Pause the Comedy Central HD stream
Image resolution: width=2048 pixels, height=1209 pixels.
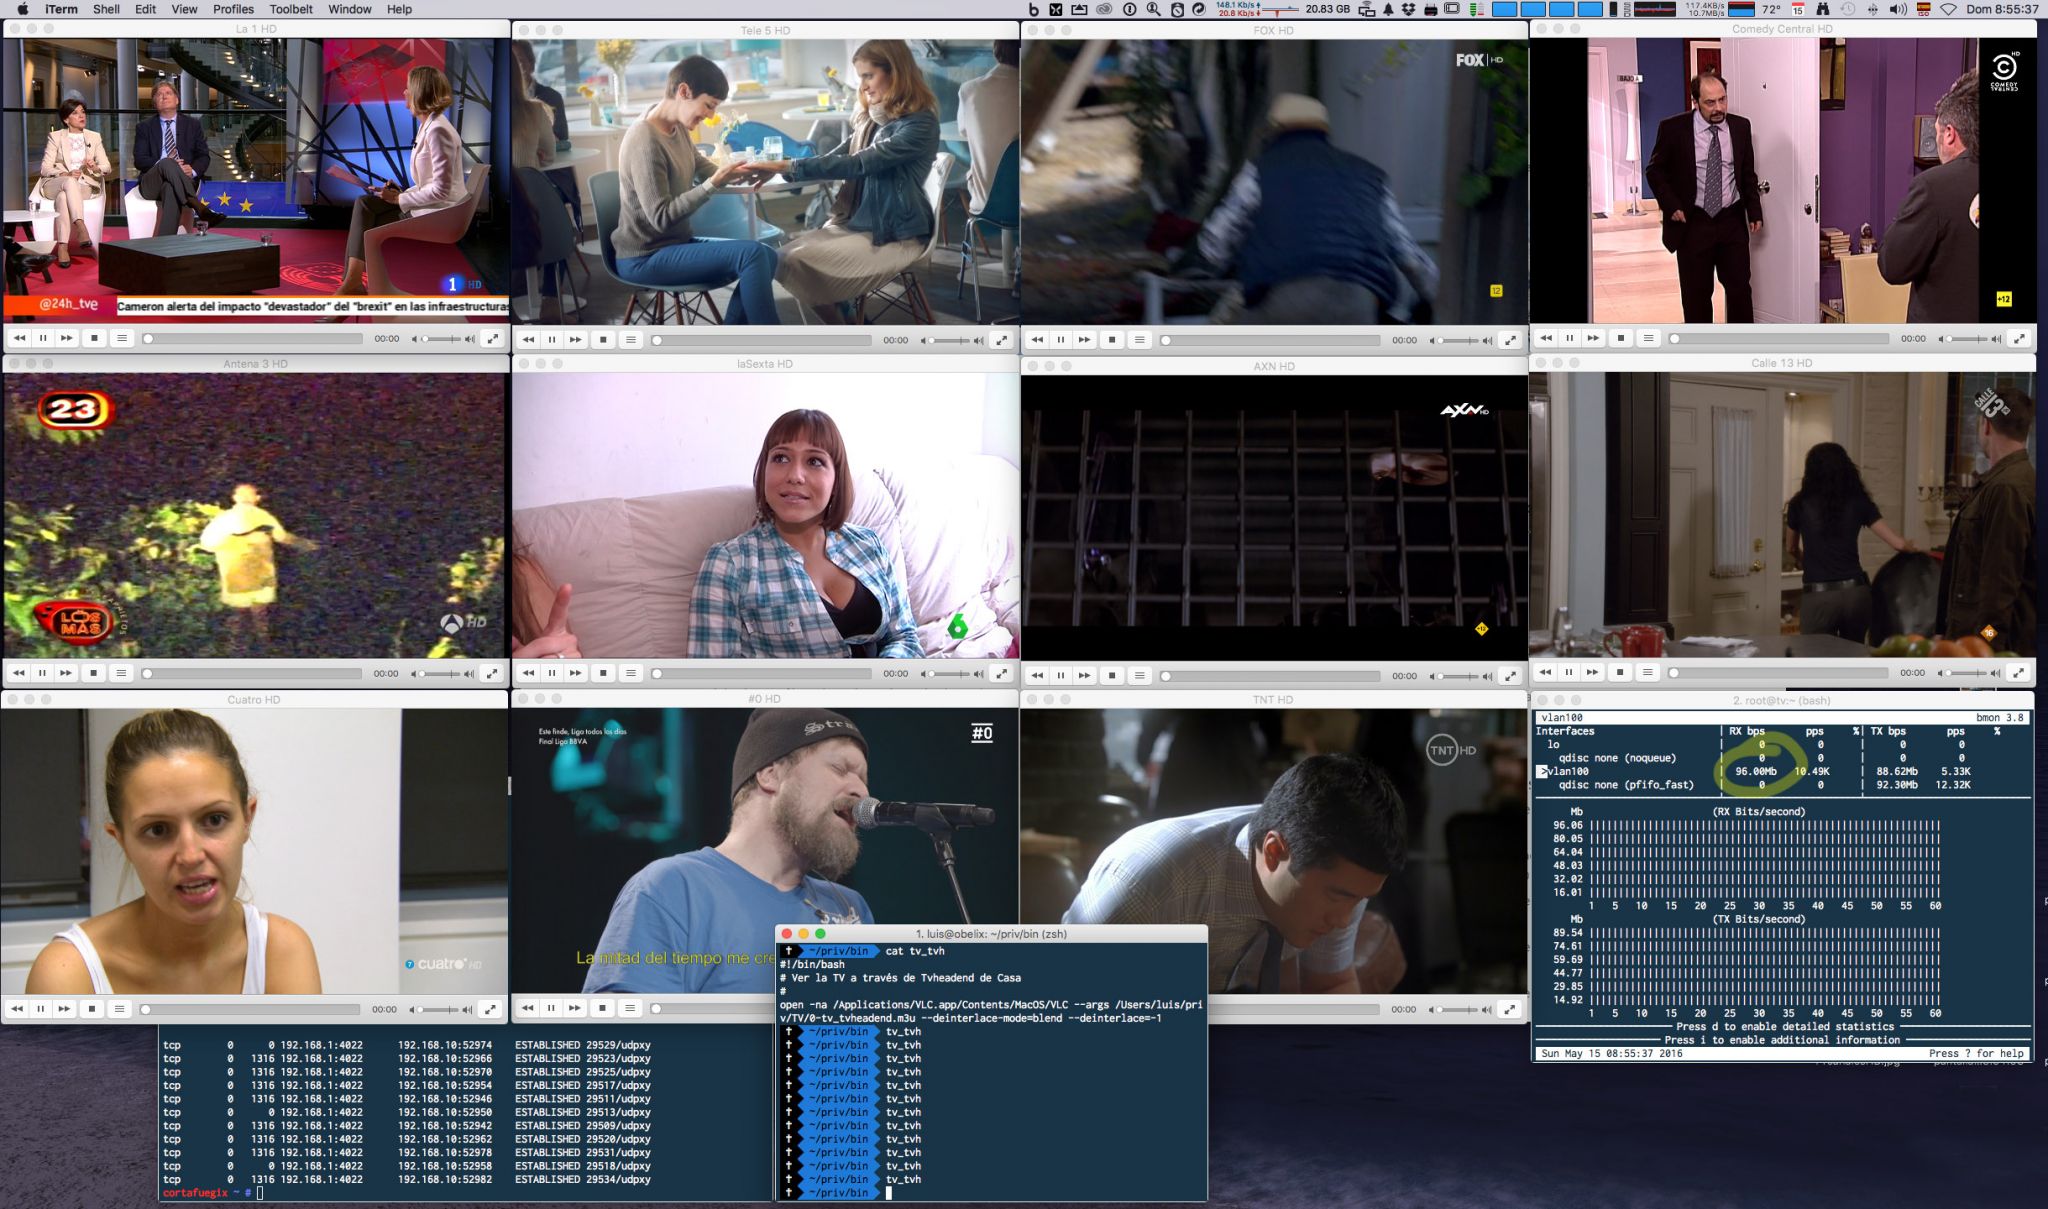(x=1570, y=338)
